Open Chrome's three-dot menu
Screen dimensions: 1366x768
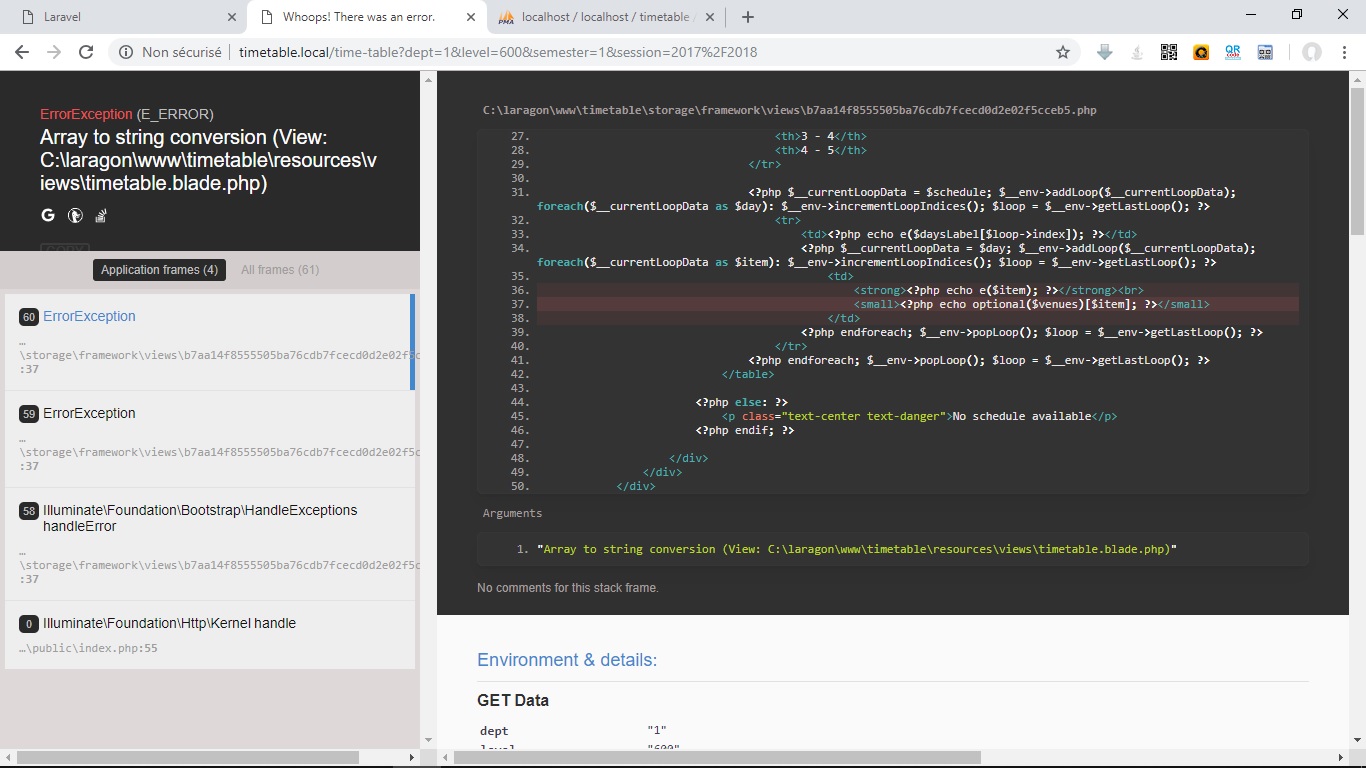coord(1345,51)
